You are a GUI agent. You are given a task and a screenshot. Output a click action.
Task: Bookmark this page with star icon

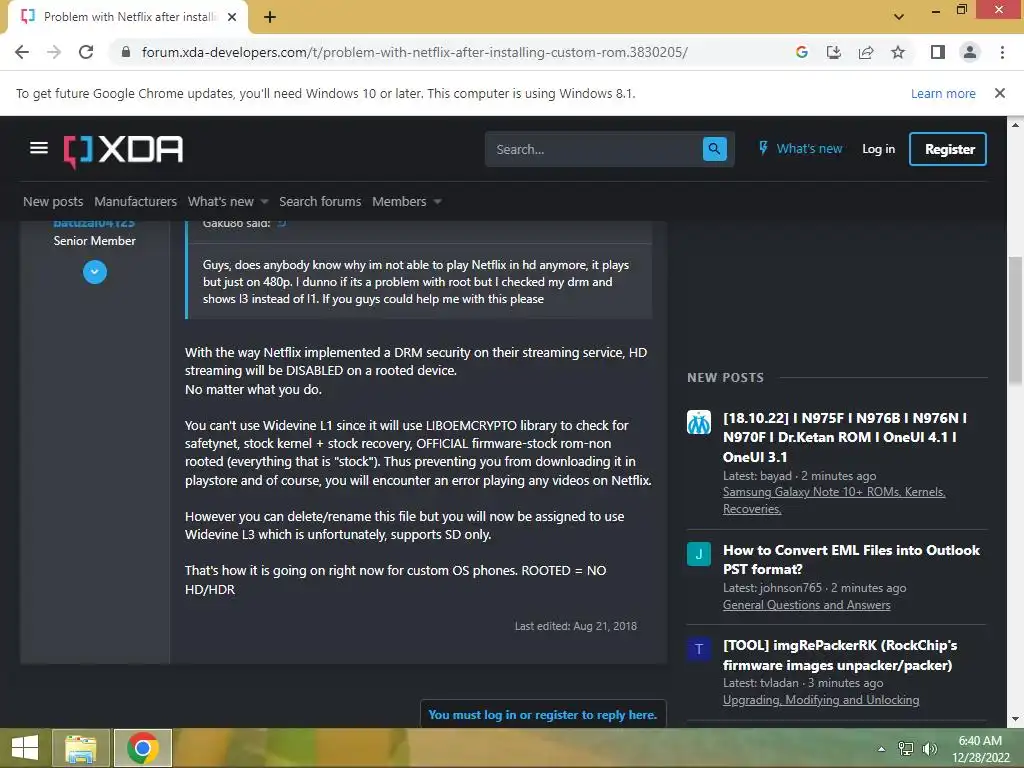898,52
